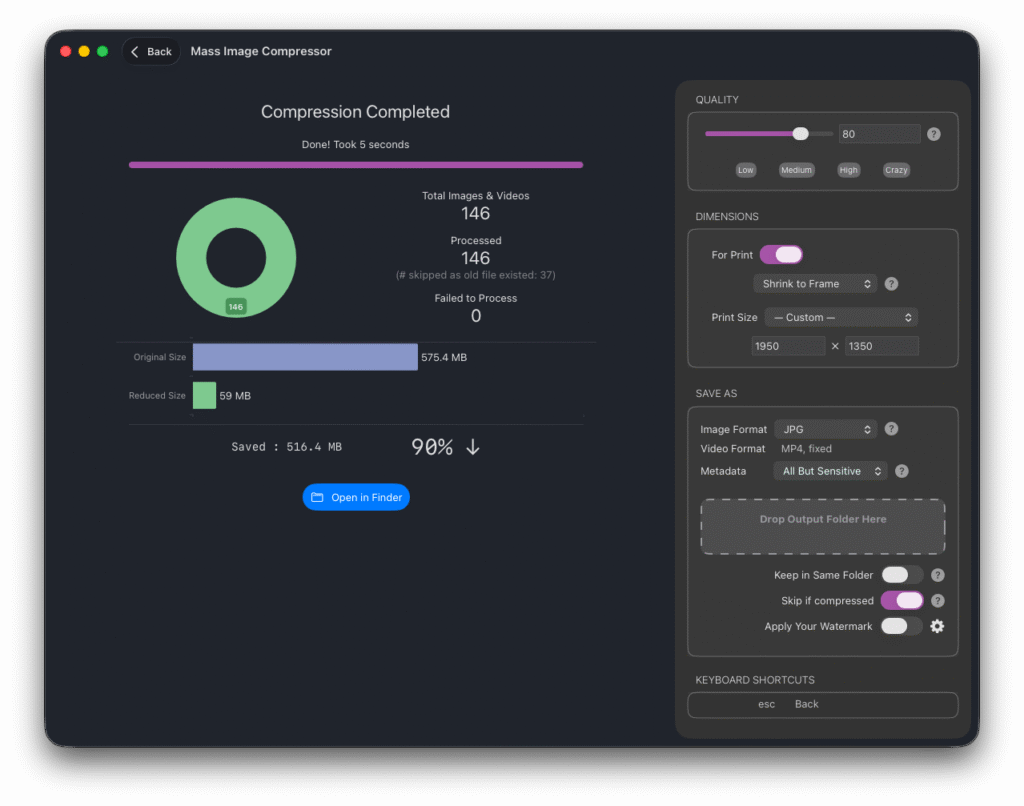
Task: Enable Keep in Same Folder switch
Action: [x=901, y=575]
